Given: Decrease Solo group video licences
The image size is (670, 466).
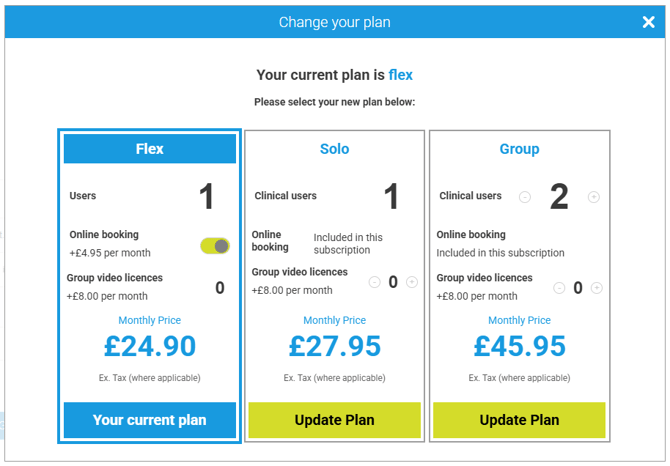Looking at the screenshot, I should 375,282.
